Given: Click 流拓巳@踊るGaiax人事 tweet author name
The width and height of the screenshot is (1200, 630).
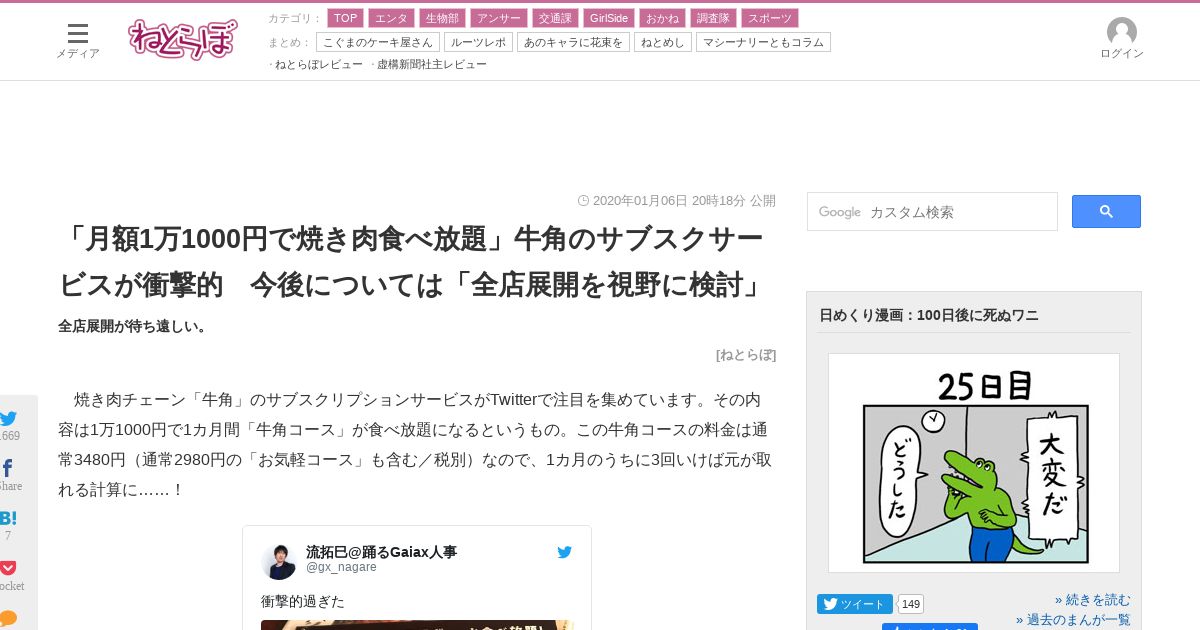Looking at the screenshot, I should click(x=381, y=552).
